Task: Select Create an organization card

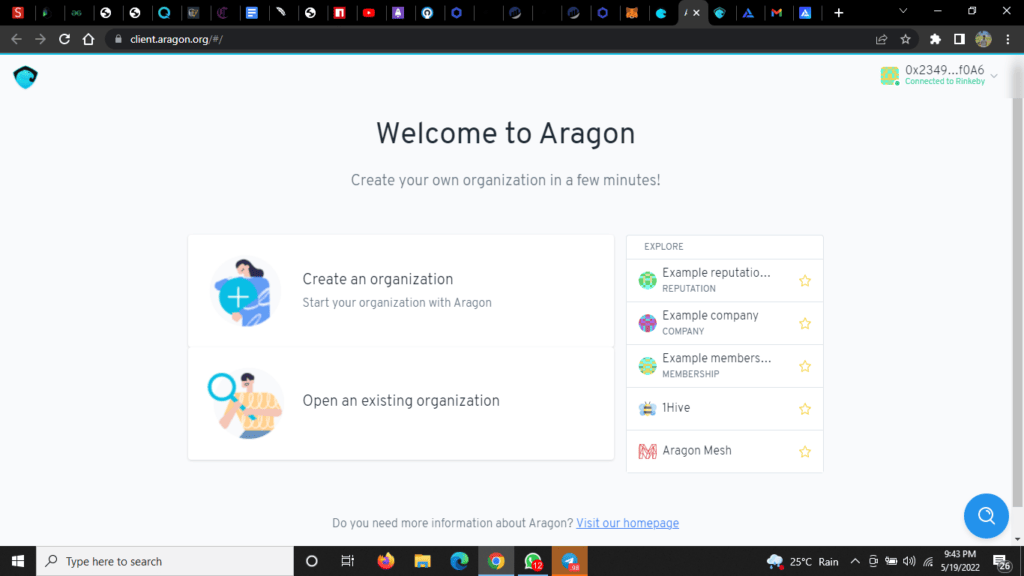Action: 401,291
